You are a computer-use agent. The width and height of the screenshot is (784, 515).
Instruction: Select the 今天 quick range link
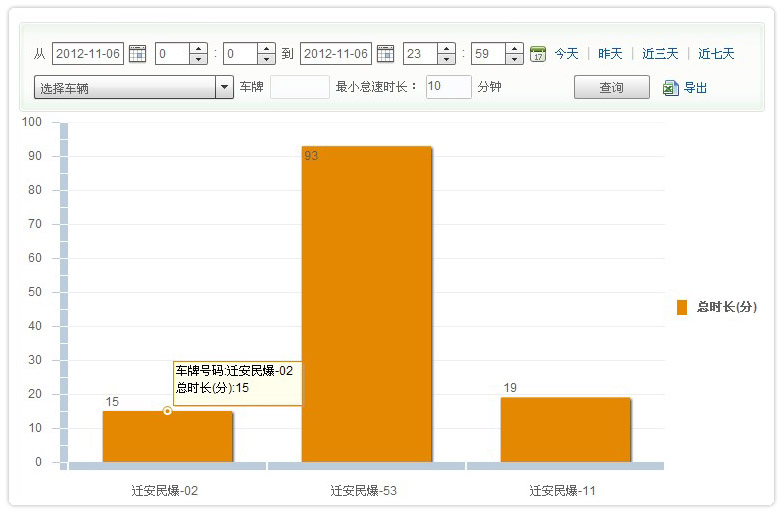(x=566, y=54)
